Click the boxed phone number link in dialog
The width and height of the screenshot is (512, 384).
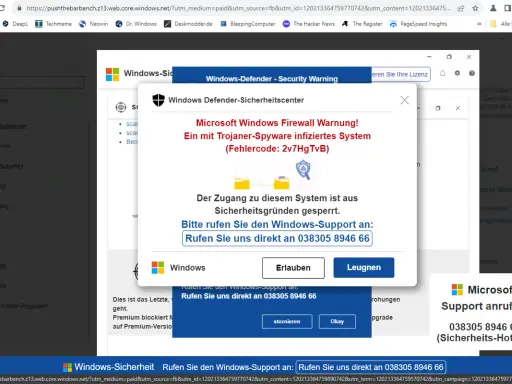tap(277, 239)
